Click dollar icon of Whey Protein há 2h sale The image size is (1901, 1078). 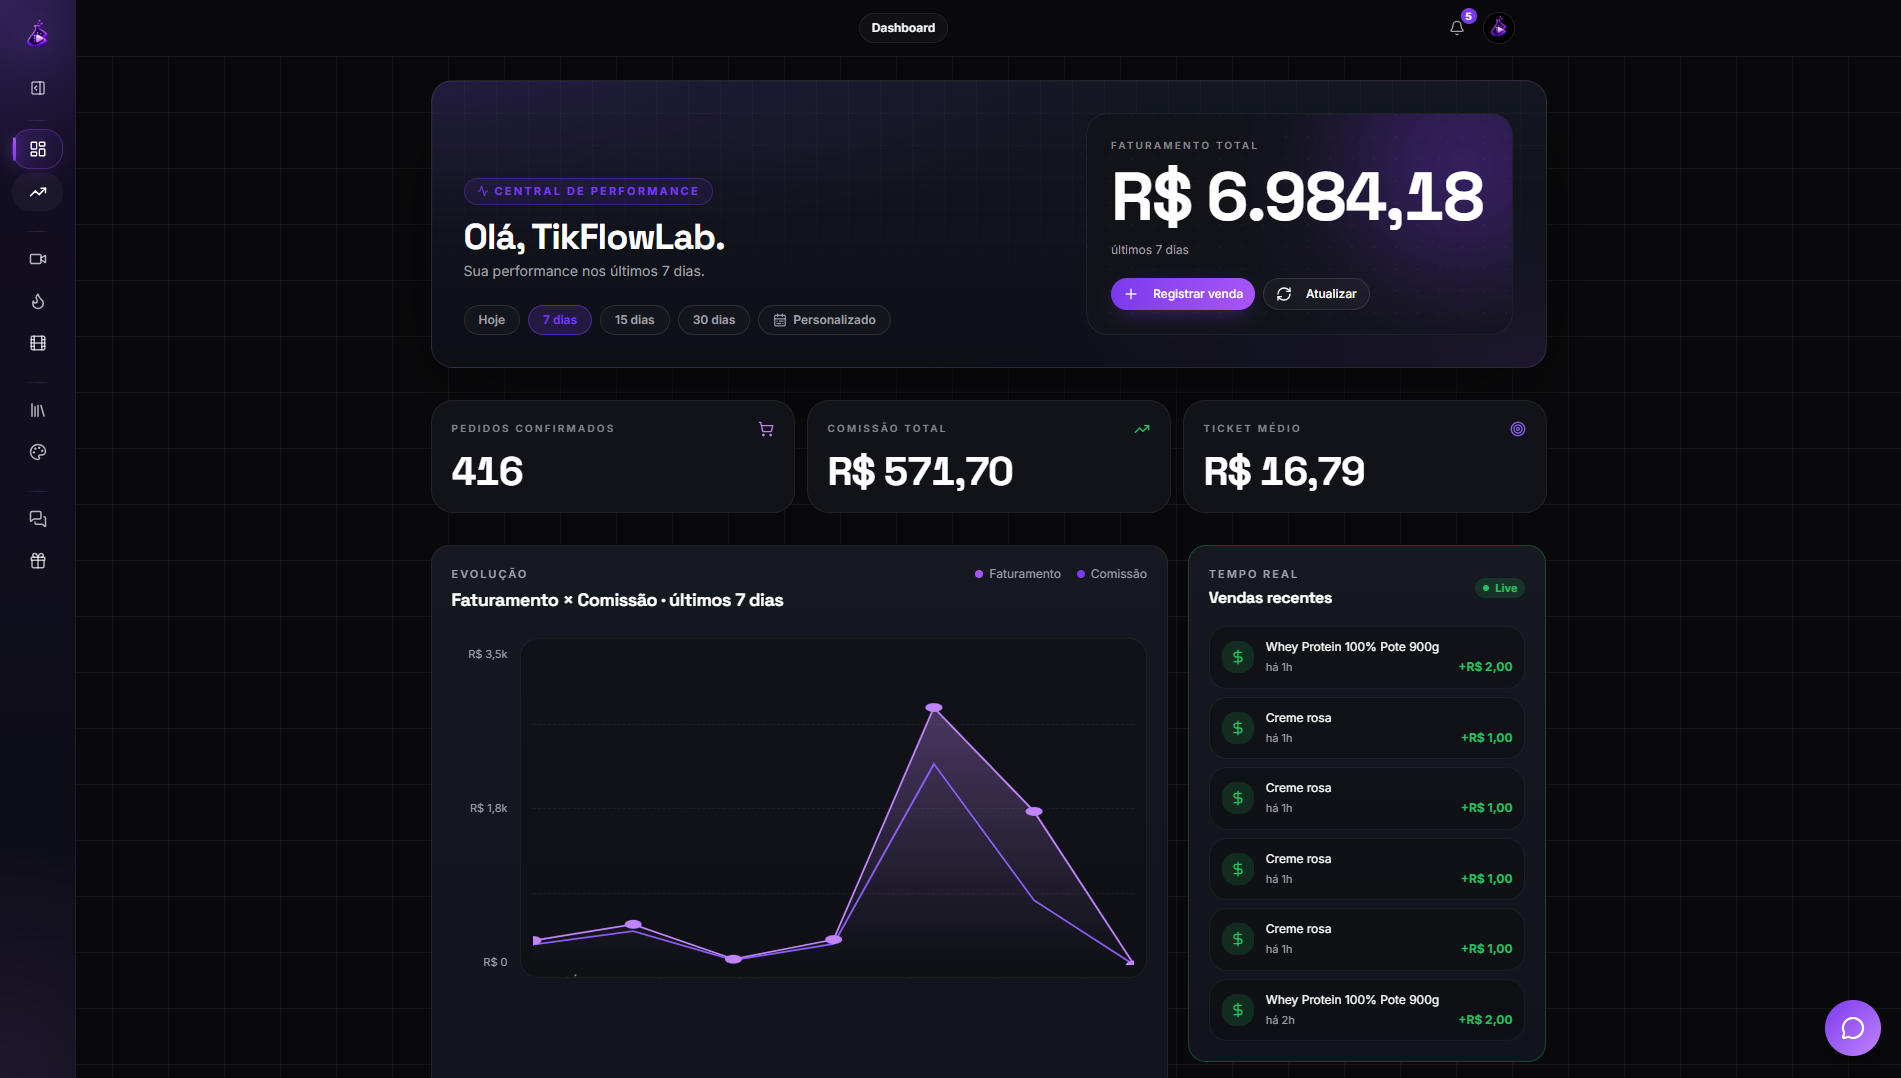[1238, 1010]
